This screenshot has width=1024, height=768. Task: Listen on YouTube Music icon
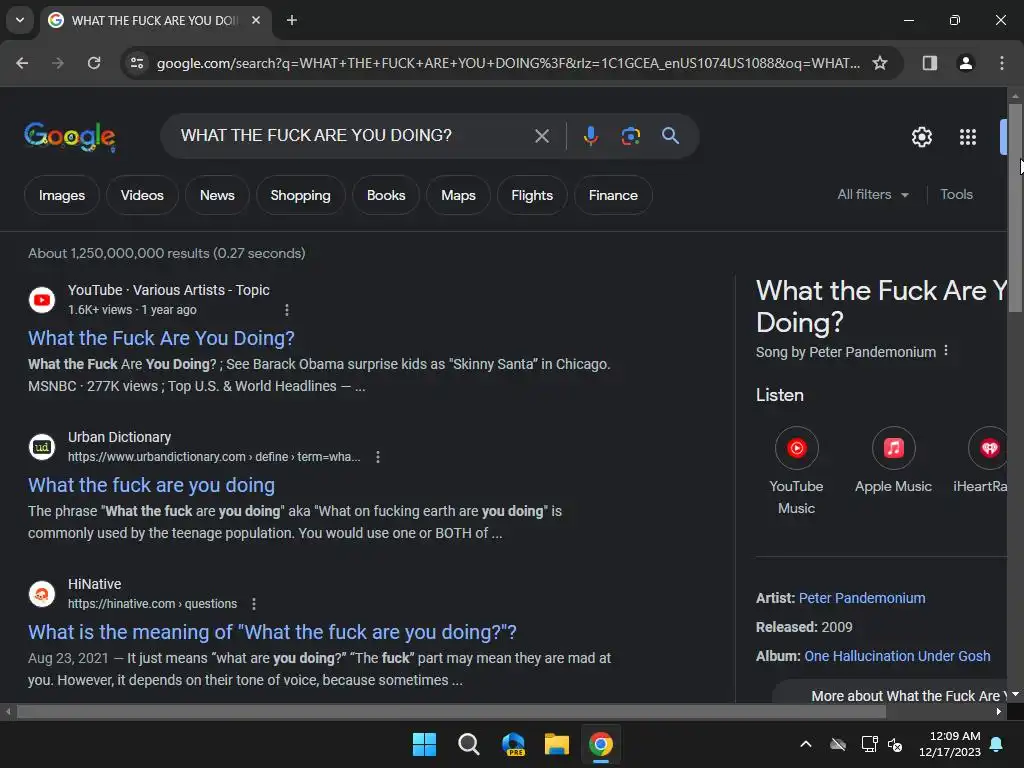click(x=796, y=448)
